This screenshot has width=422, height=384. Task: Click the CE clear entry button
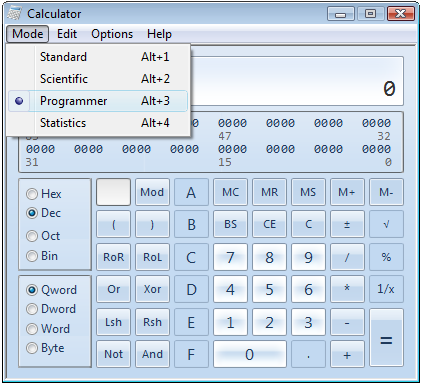269,224
